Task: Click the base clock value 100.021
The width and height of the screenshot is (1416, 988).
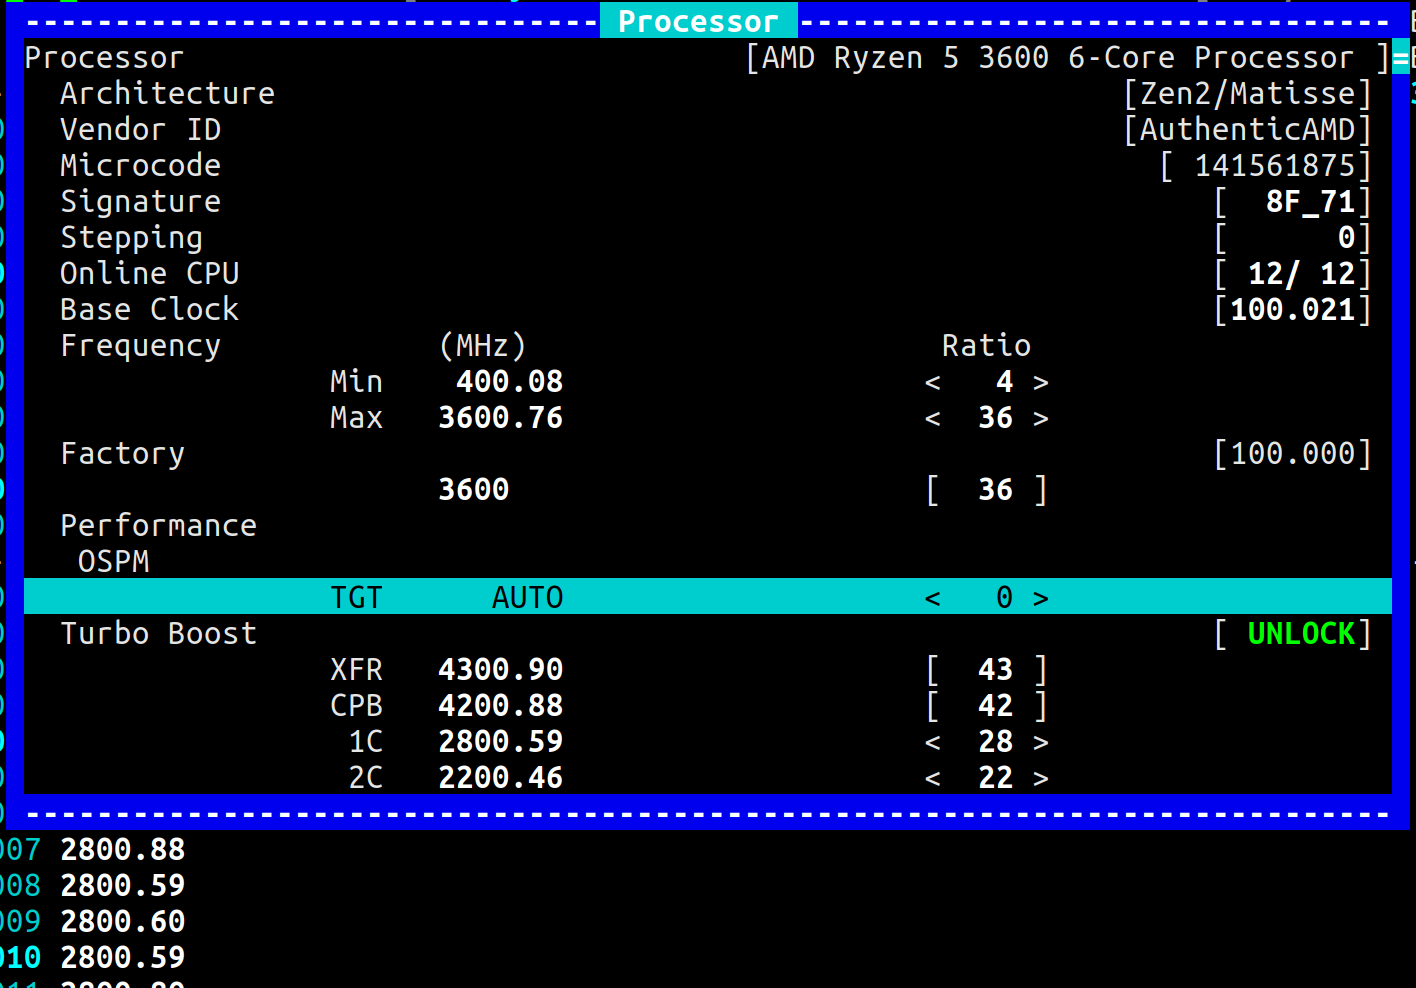Action: pos(1292,310)
